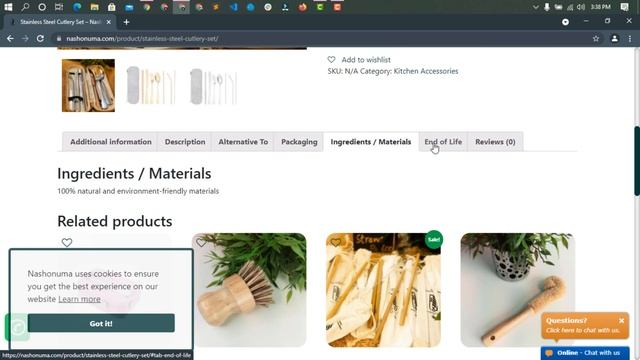Open the bottle brush product image
The height and width of the screenshot is (360, 640).
(518, 290)
